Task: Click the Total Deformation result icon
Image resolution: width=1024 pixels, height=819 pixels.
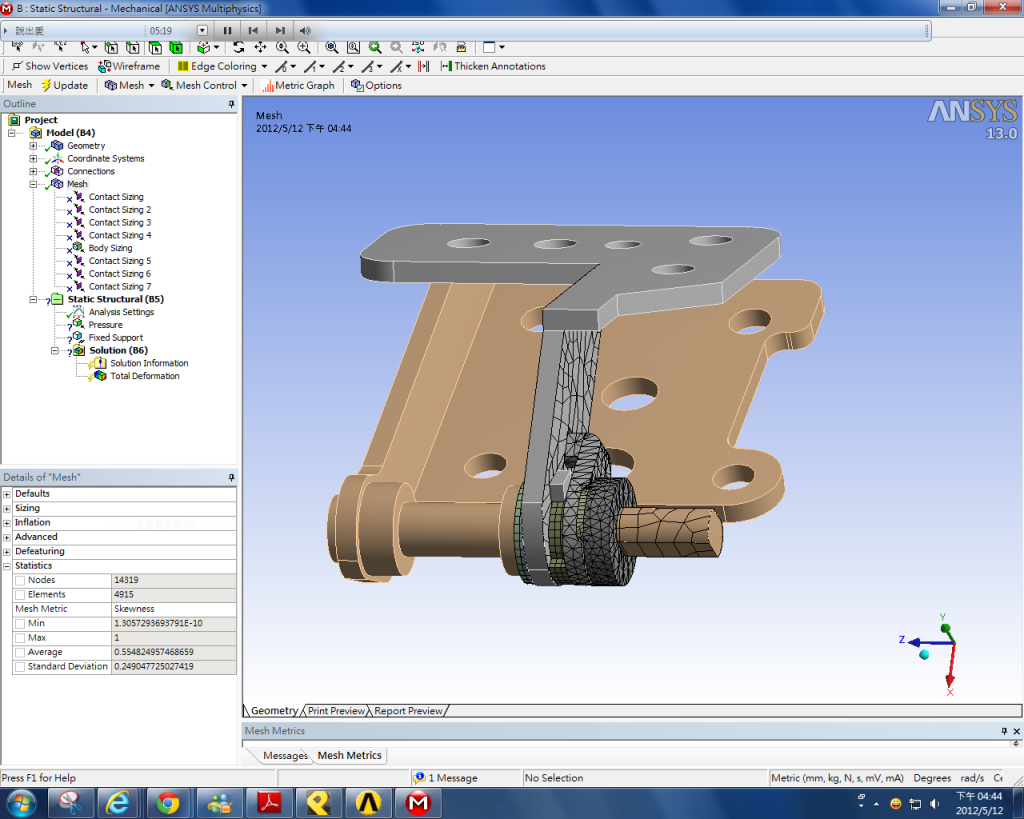Action: point(100,376)
